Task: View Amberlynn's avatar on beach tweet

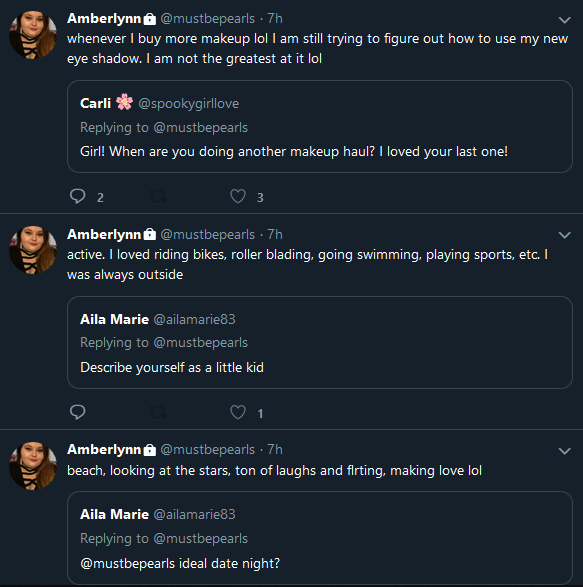Action: (33, 466)
